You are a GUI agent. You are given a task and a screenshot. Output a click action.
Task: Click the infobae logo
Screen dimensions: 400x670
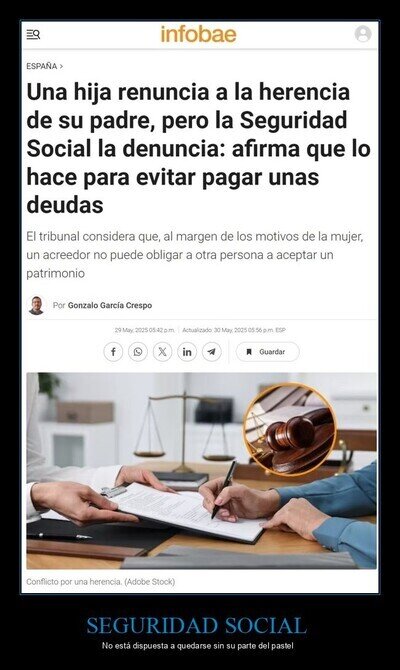click(198, 34)
